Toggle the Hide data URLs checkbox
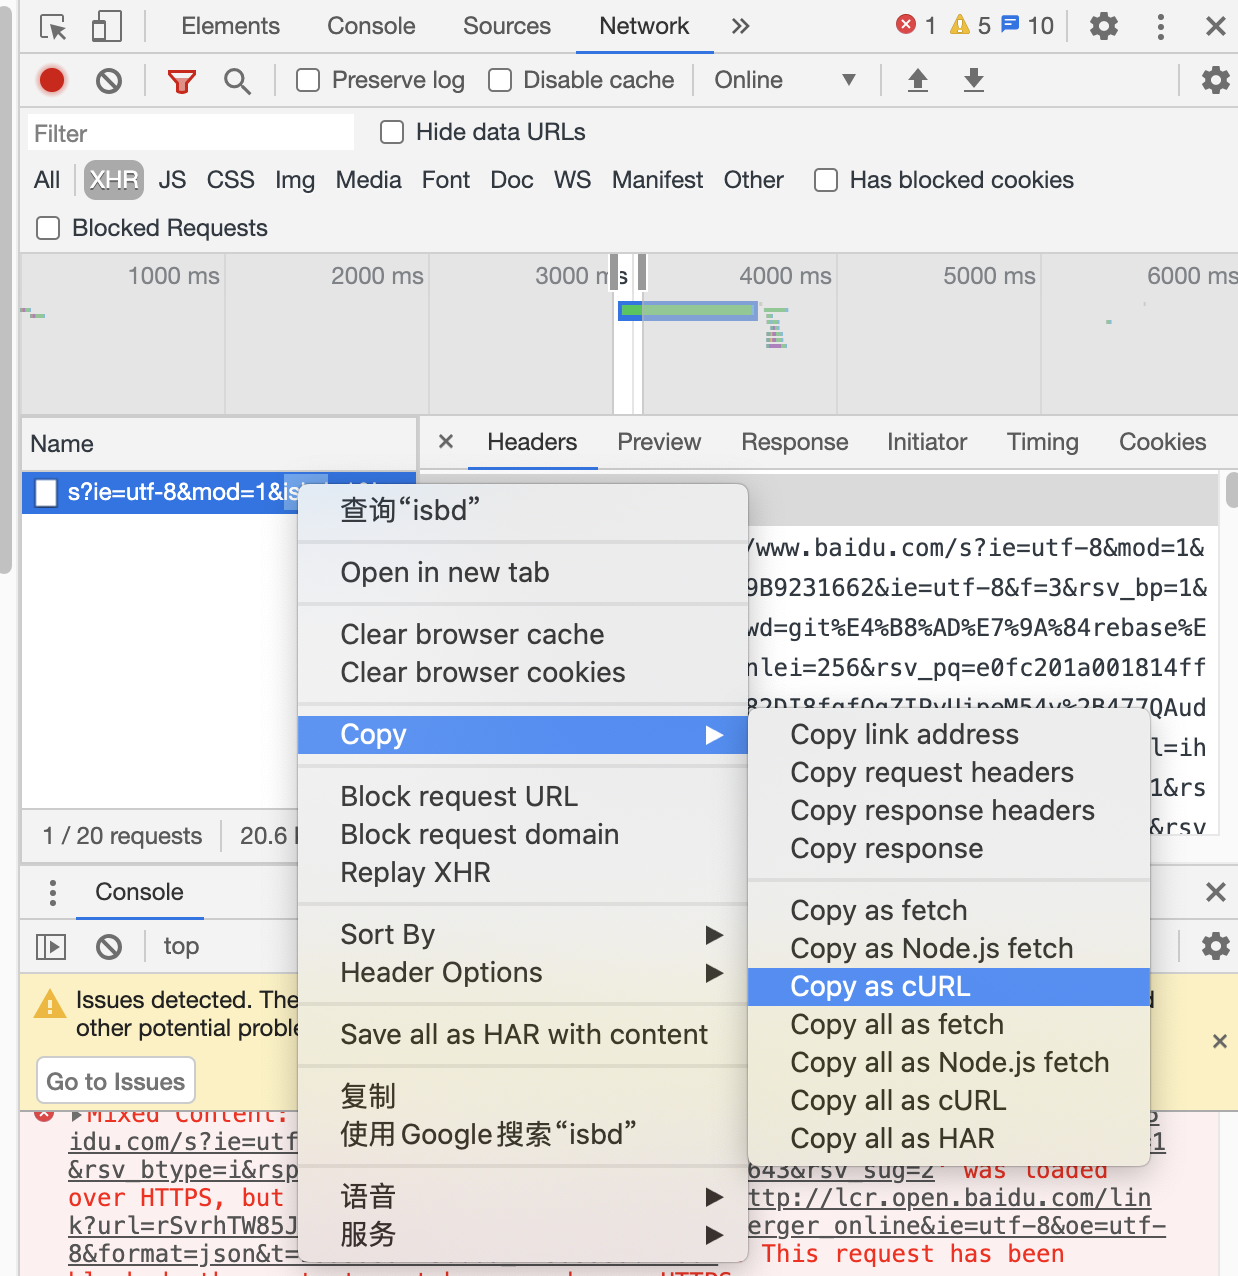The image size is (1238, 1276). pos(391,131)
